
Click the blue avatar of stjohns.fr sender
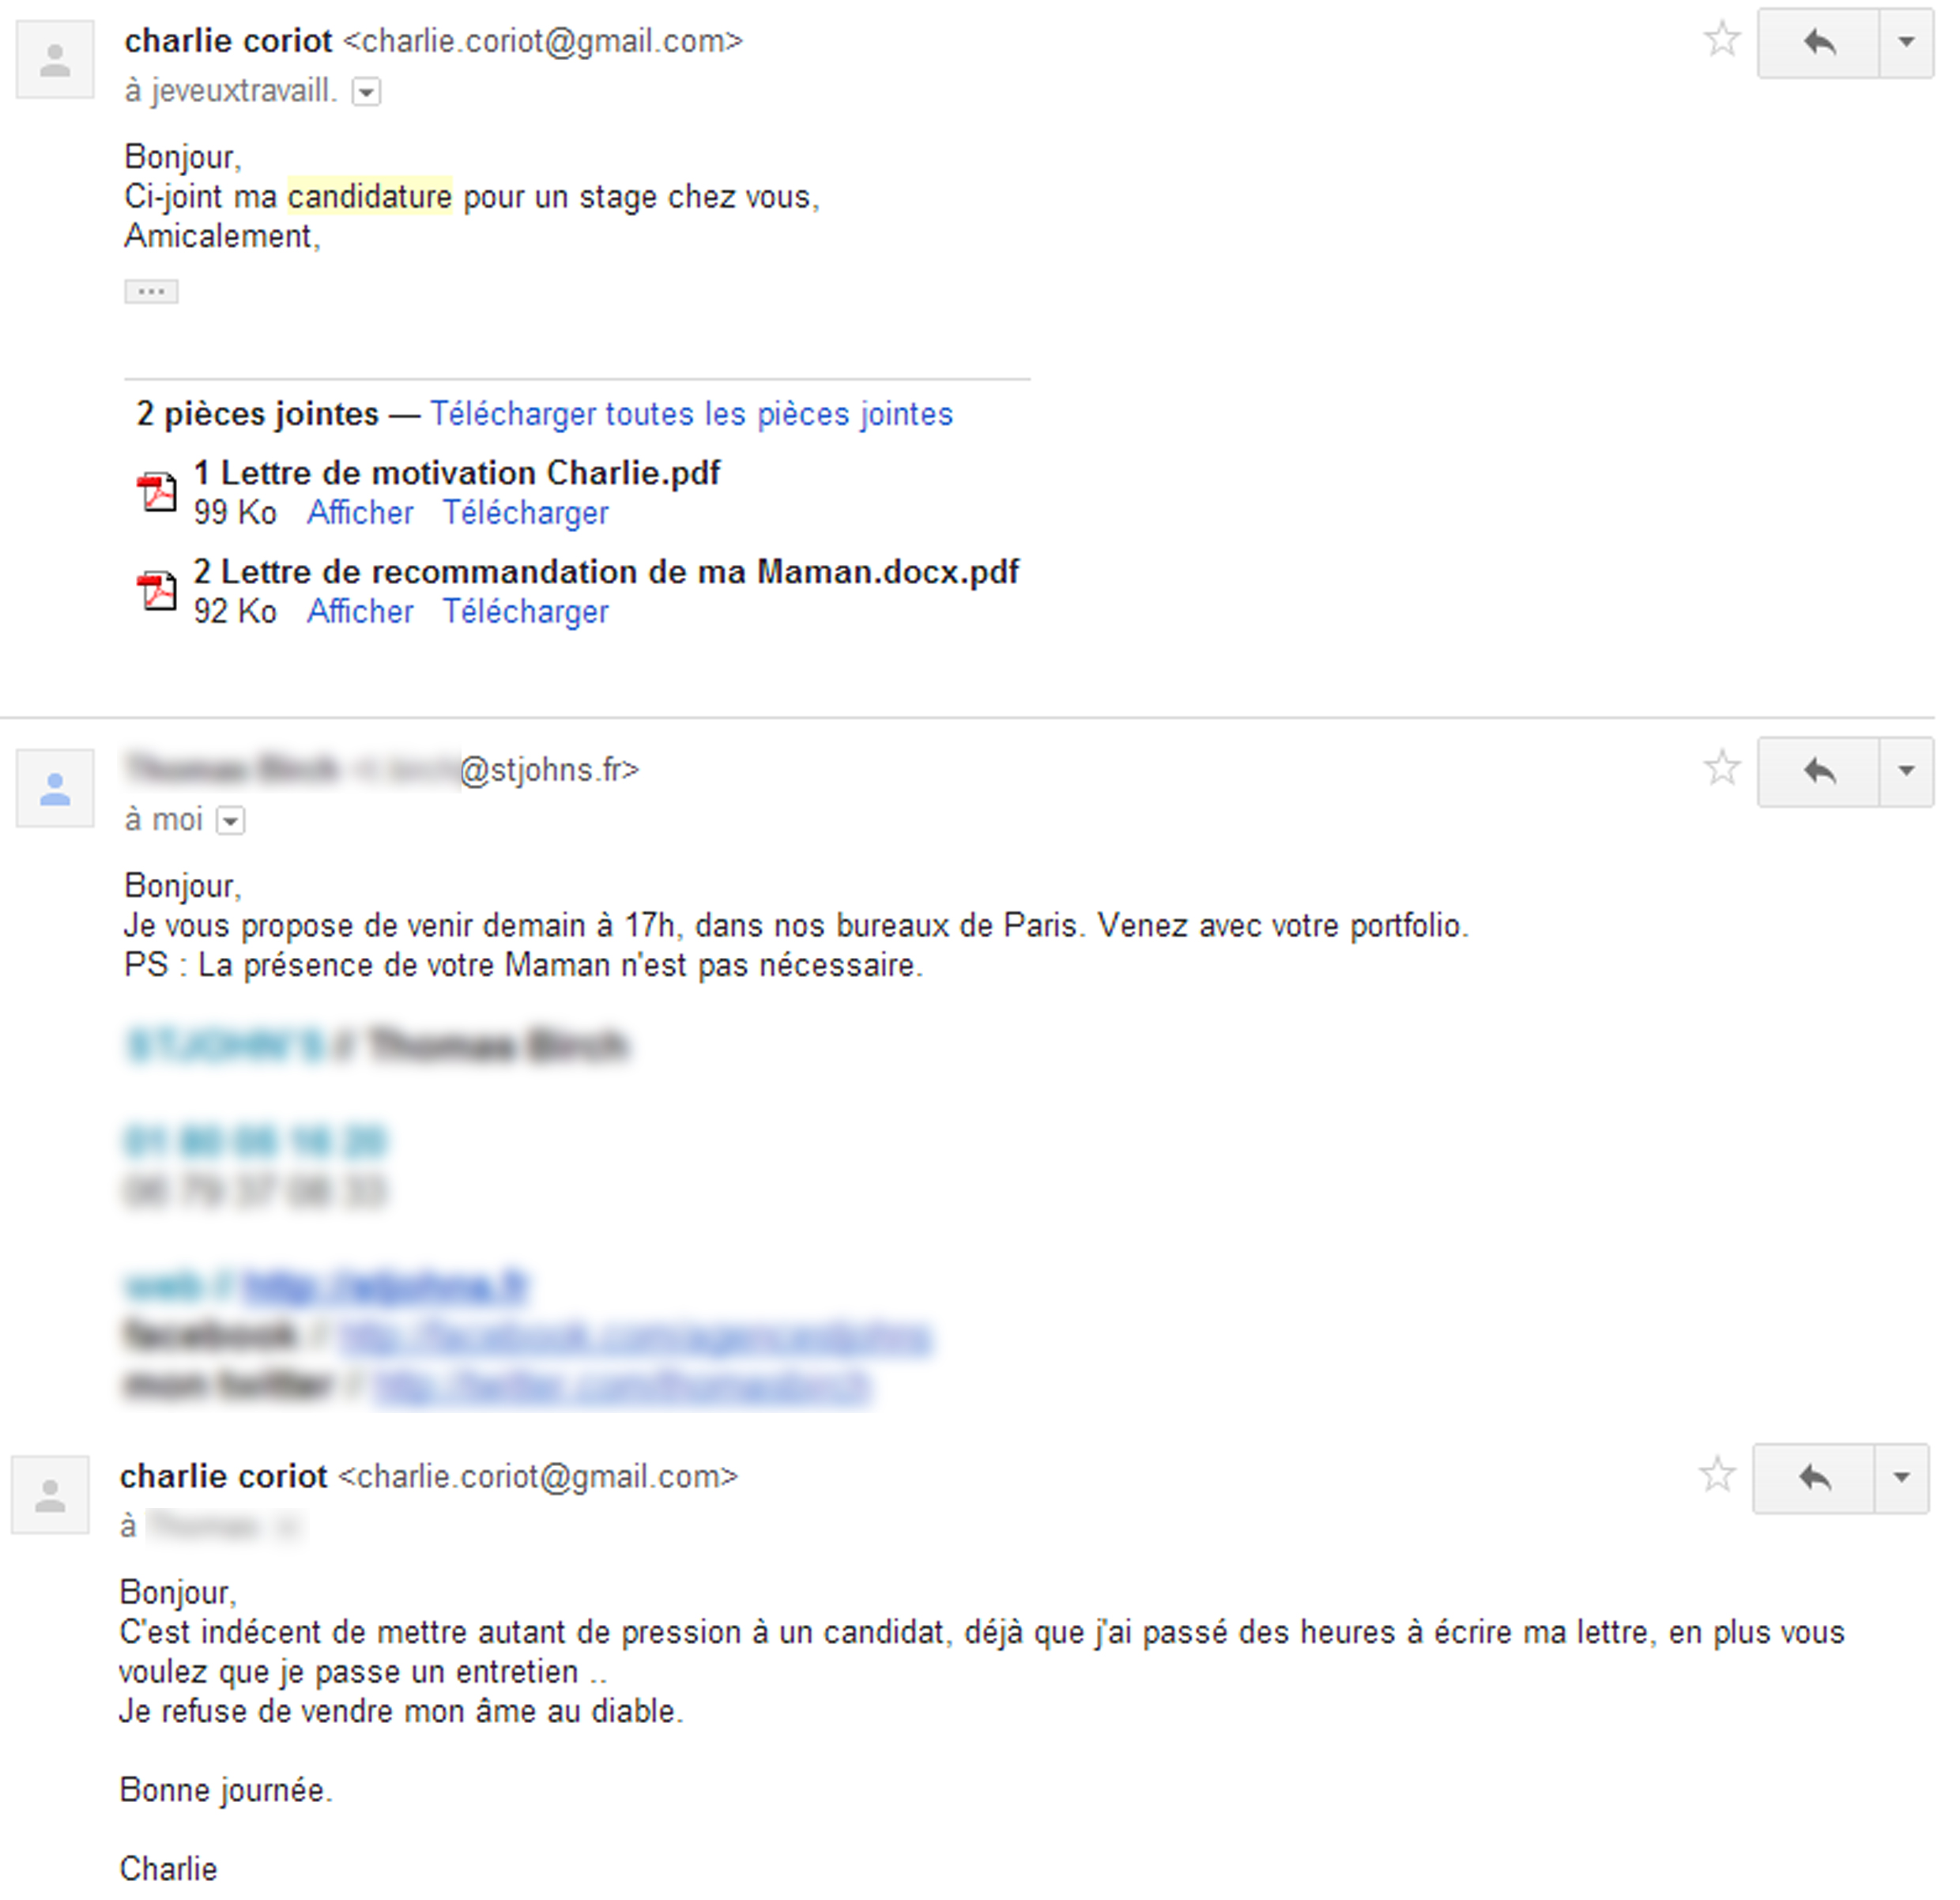coord(55,789)
